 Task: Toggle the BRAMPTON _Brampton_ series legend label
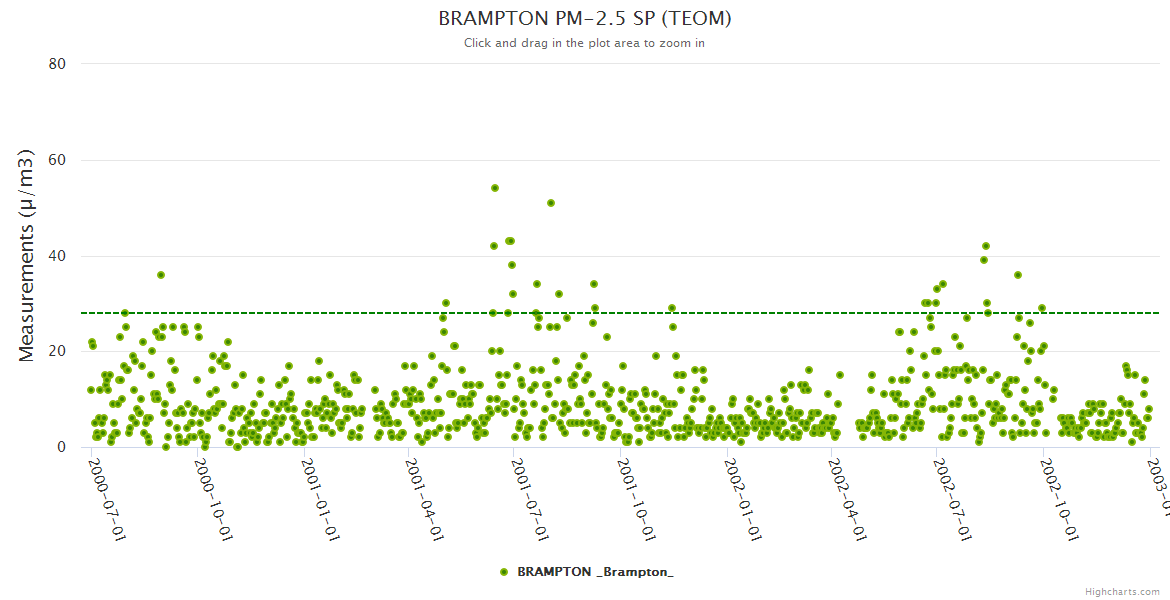pyautogui.click(x=595, y=572)
